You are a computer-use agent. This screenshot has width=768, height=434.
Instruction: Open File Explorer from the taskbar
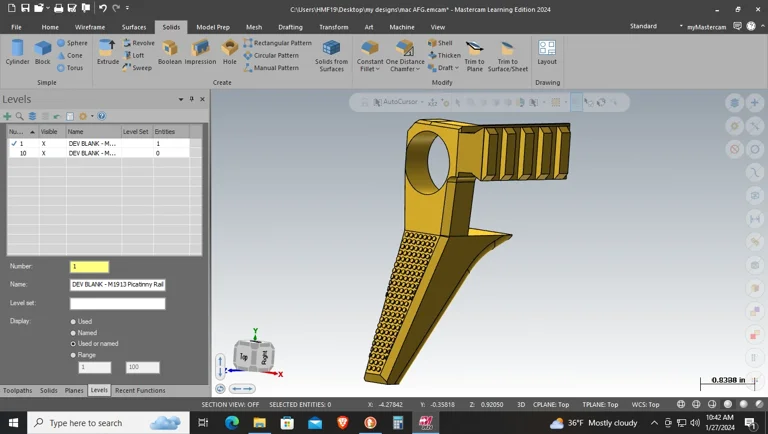pos(259,423)
